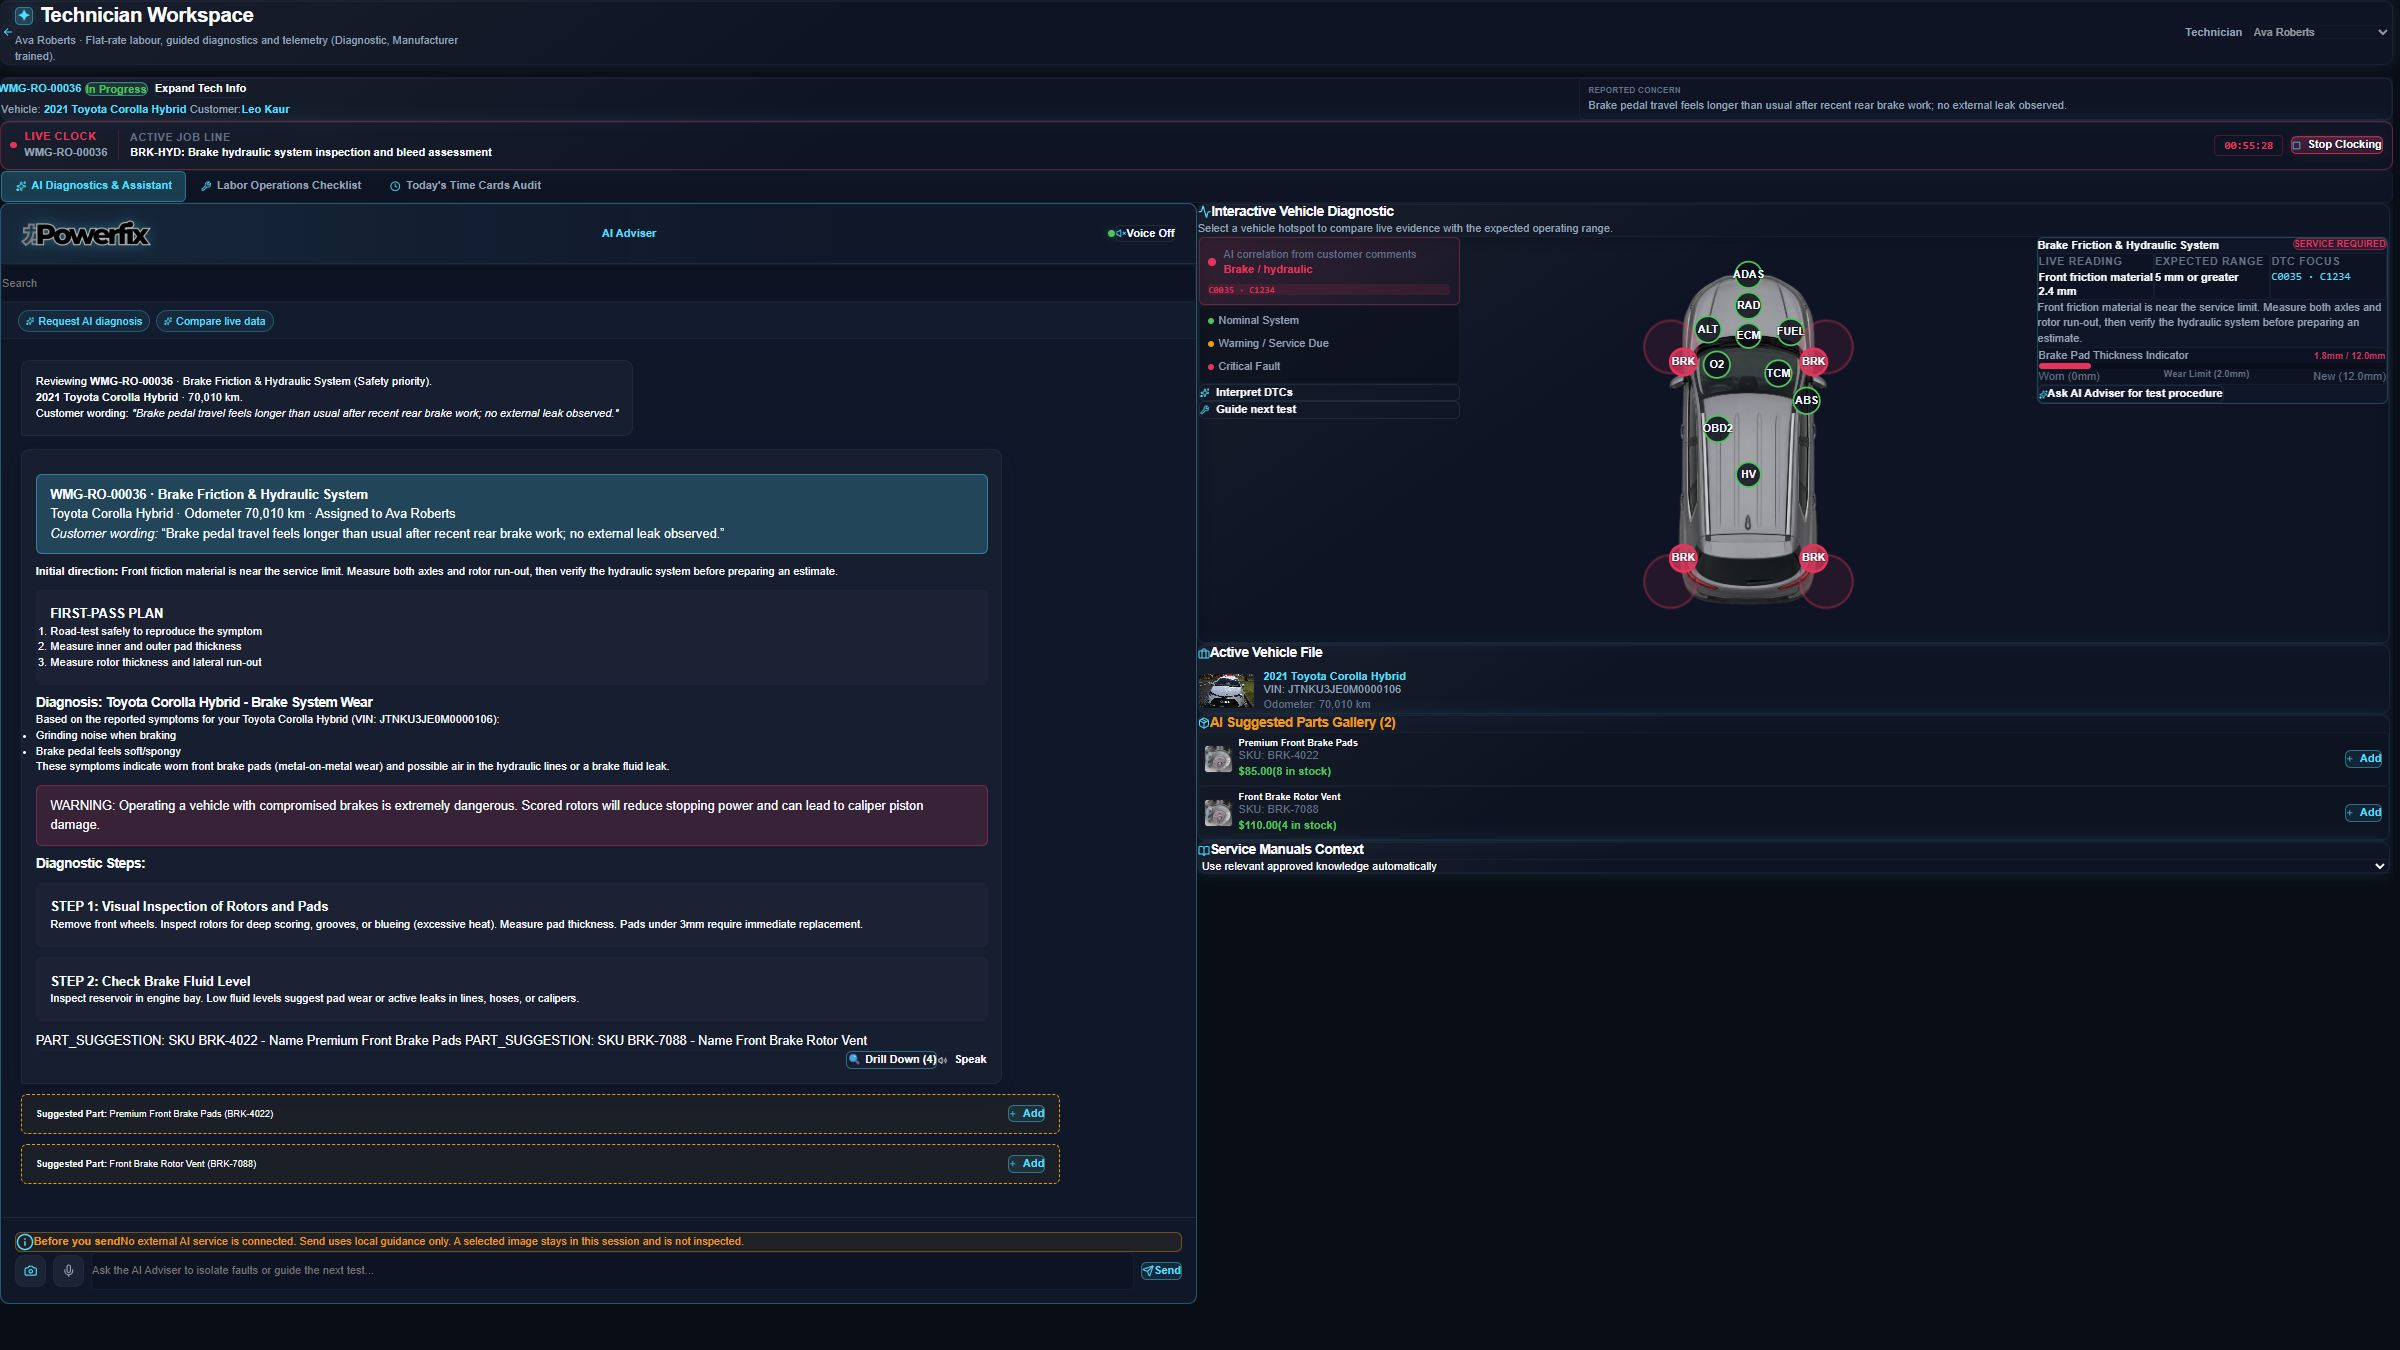
Task: Open the Labor Operations Checklist tab
Action: tap(281, 186)
